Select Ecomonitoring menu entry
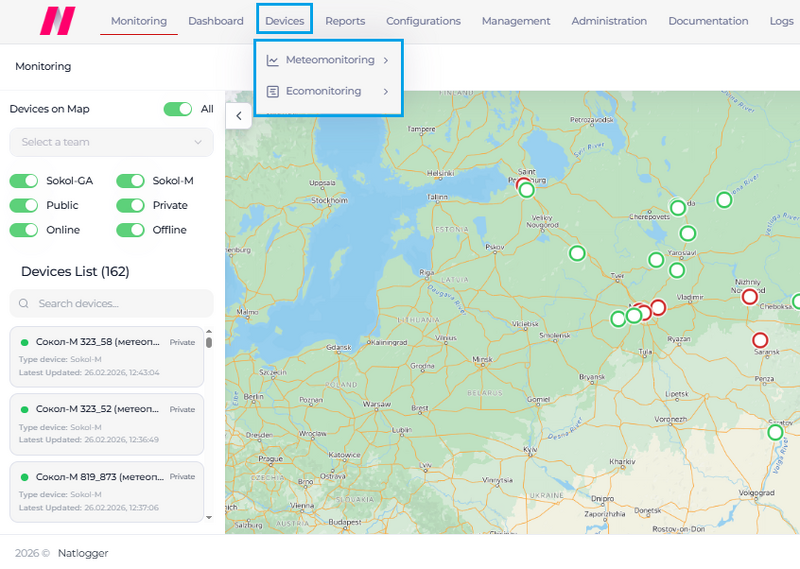This screenshot has width=800, height=569. tap(329, 91)
